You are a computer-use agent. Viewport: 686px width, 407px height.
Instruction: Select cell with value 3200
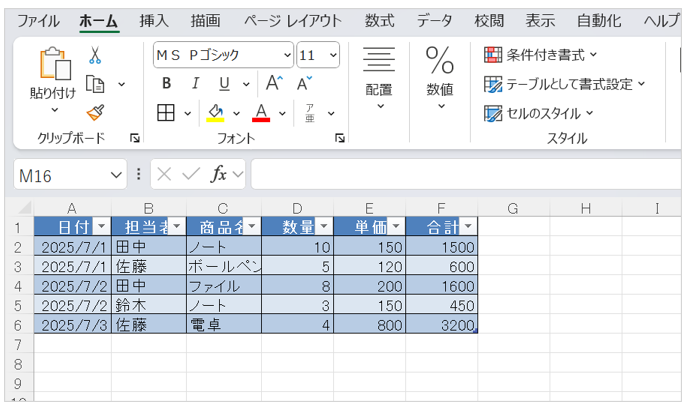(441, 325)
